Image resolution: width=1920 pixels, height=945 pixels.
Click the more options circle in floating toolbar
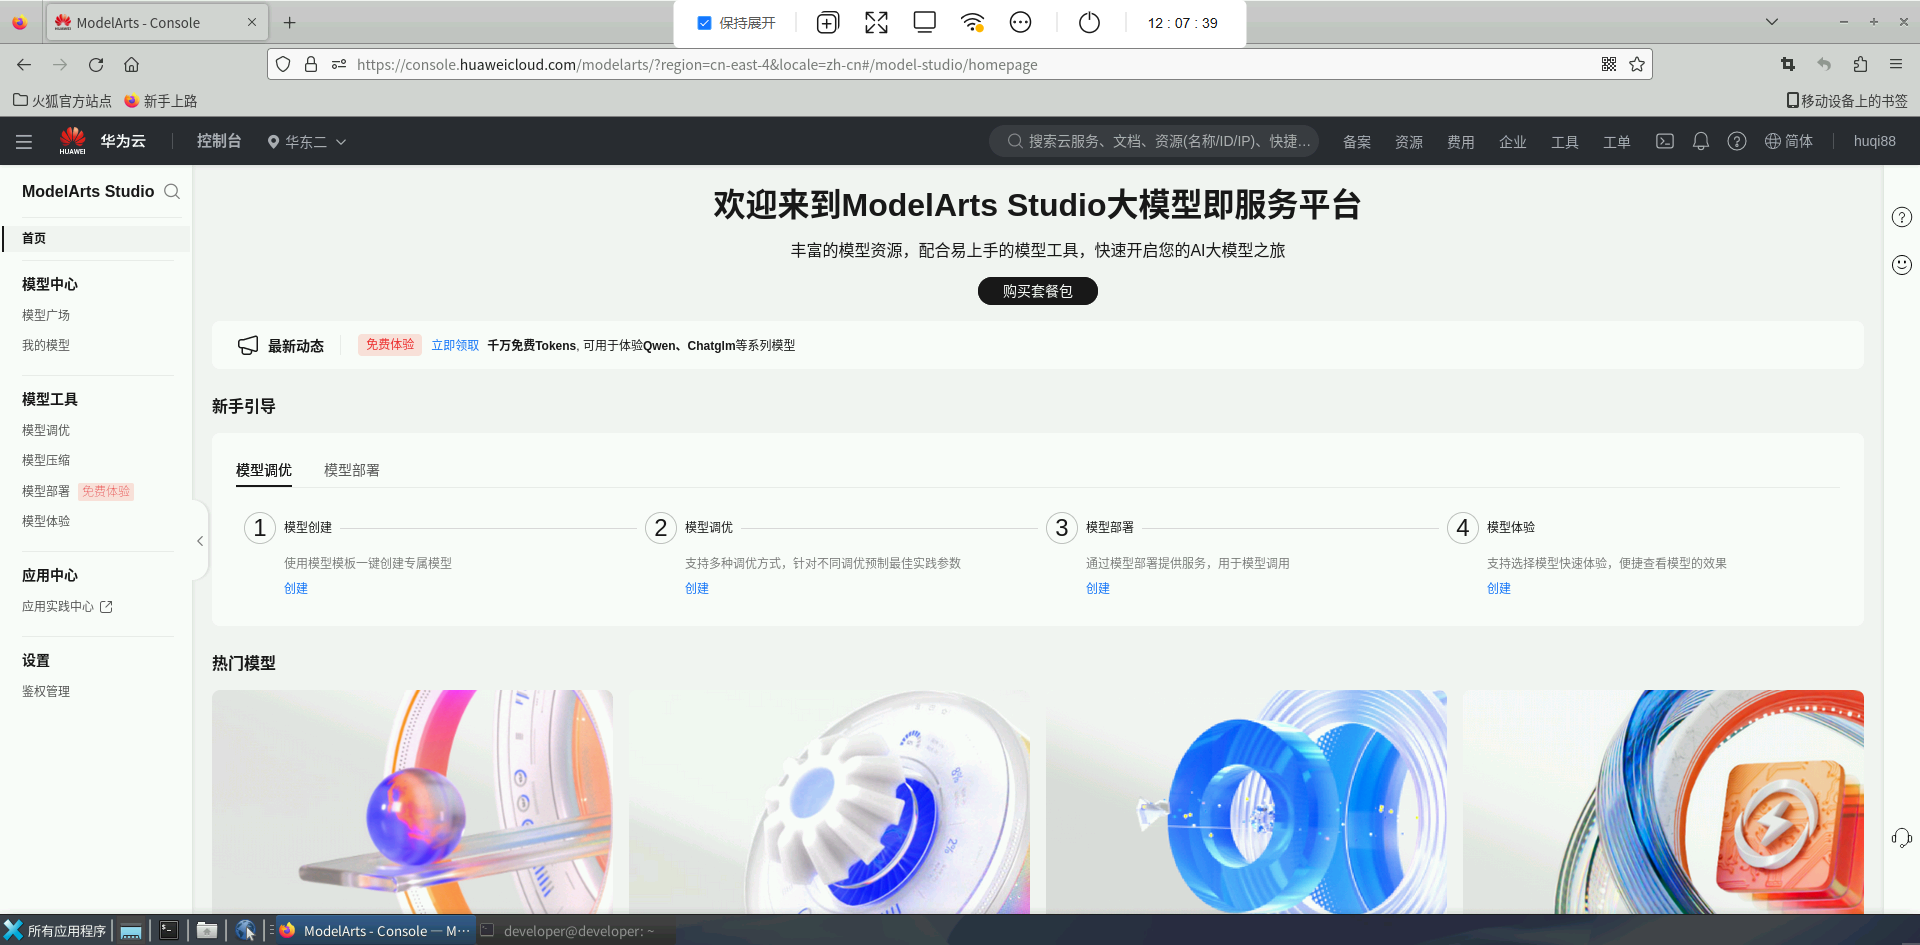click(1020, 23)
